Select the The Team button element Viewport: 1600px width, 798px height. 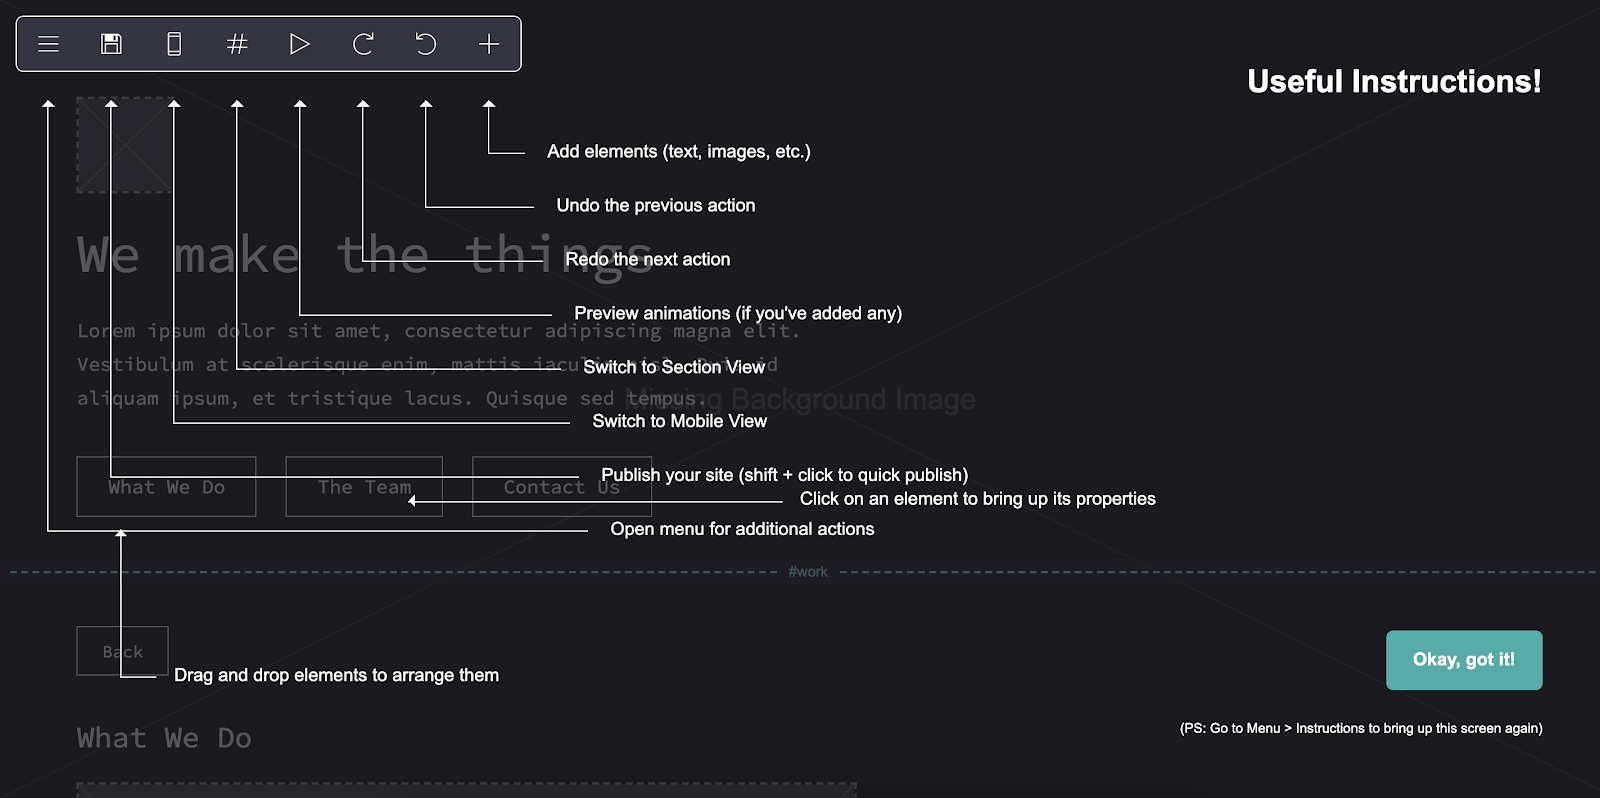click(x=364, y=487)
